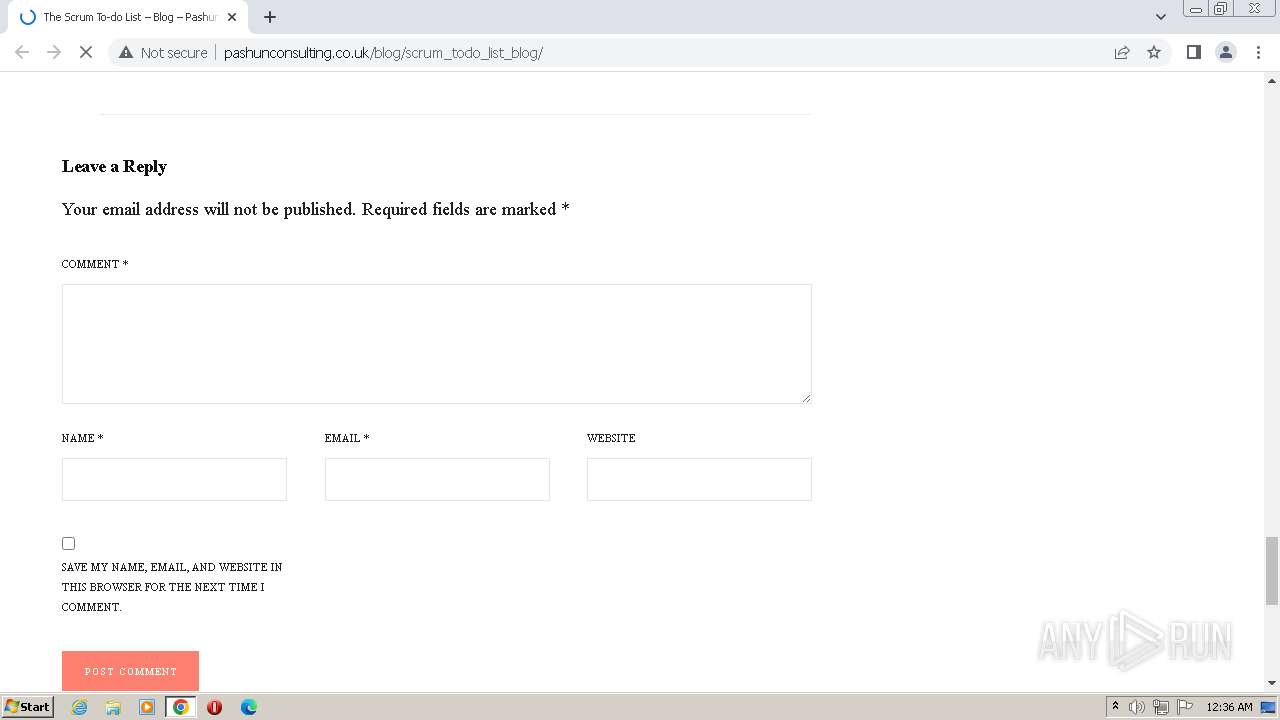Open Windows Start menu
This screenshot has height=720, width=1280.
tap(27, 706)
